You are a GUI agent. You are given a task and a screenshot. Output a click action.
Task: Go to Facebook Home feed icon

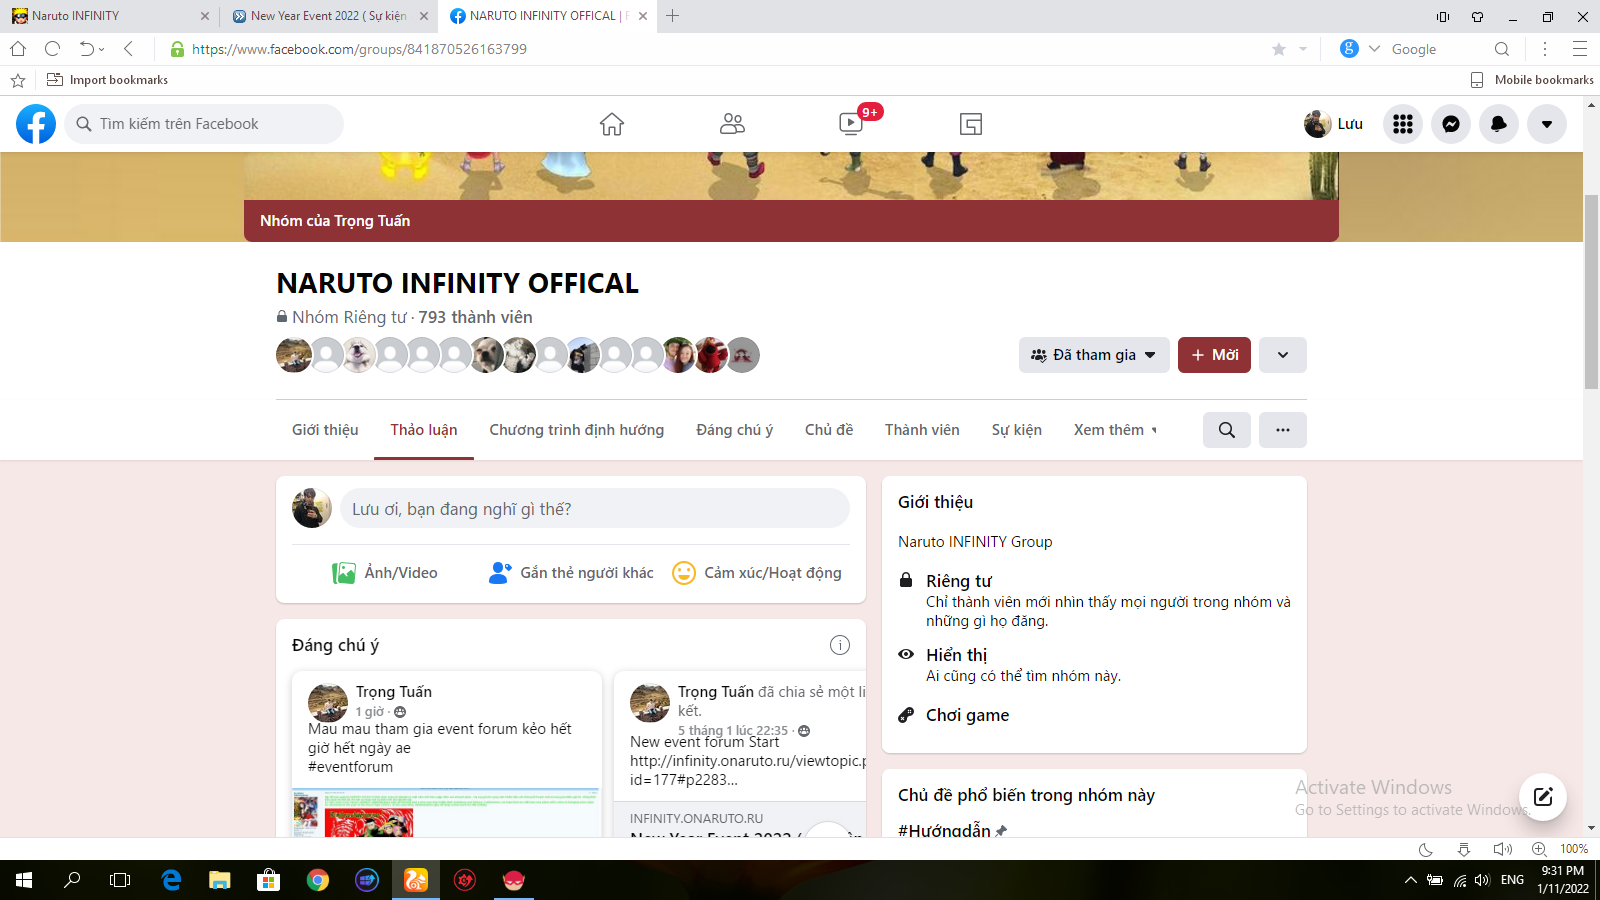click(x=612, y=124)
